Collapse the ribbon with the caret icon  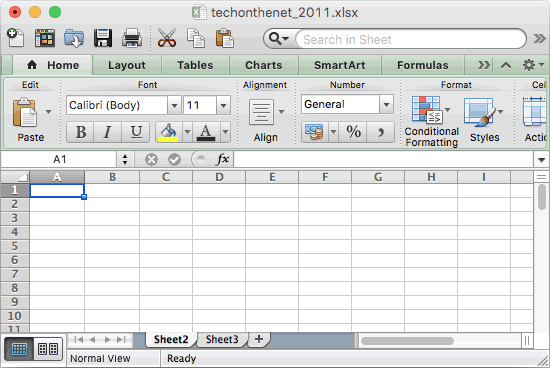point(505,65)
